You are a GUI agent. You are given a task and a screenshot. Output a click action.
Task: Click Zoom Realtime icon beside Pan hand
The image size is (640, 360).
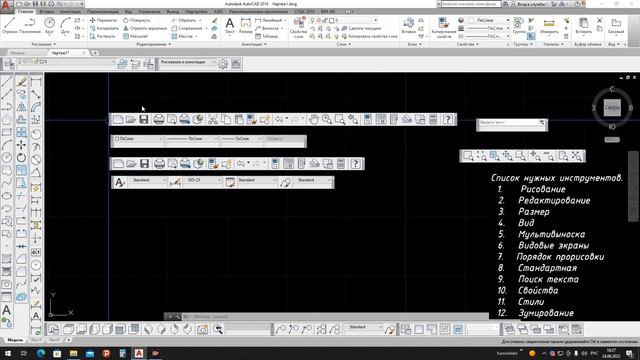pos(327,120)
